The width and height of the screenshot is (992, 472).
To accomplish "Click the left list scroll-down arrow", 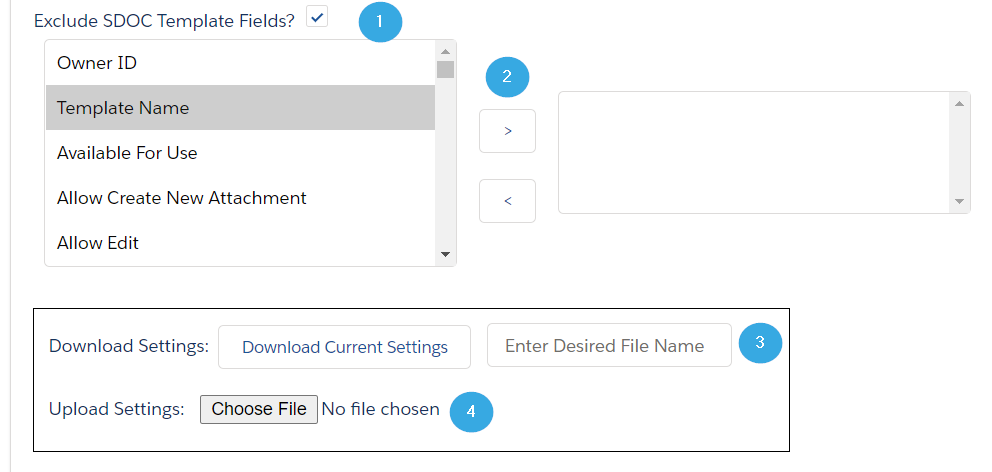I will [445, 254].
